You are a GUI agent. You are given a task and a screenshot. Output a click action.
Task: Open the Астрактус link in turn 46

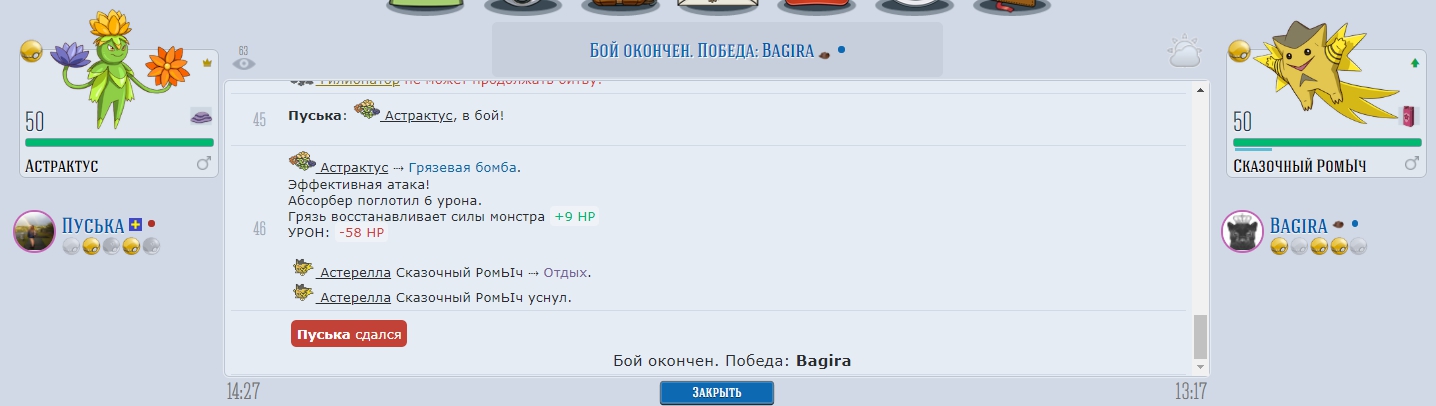click(x=353, y=167)
